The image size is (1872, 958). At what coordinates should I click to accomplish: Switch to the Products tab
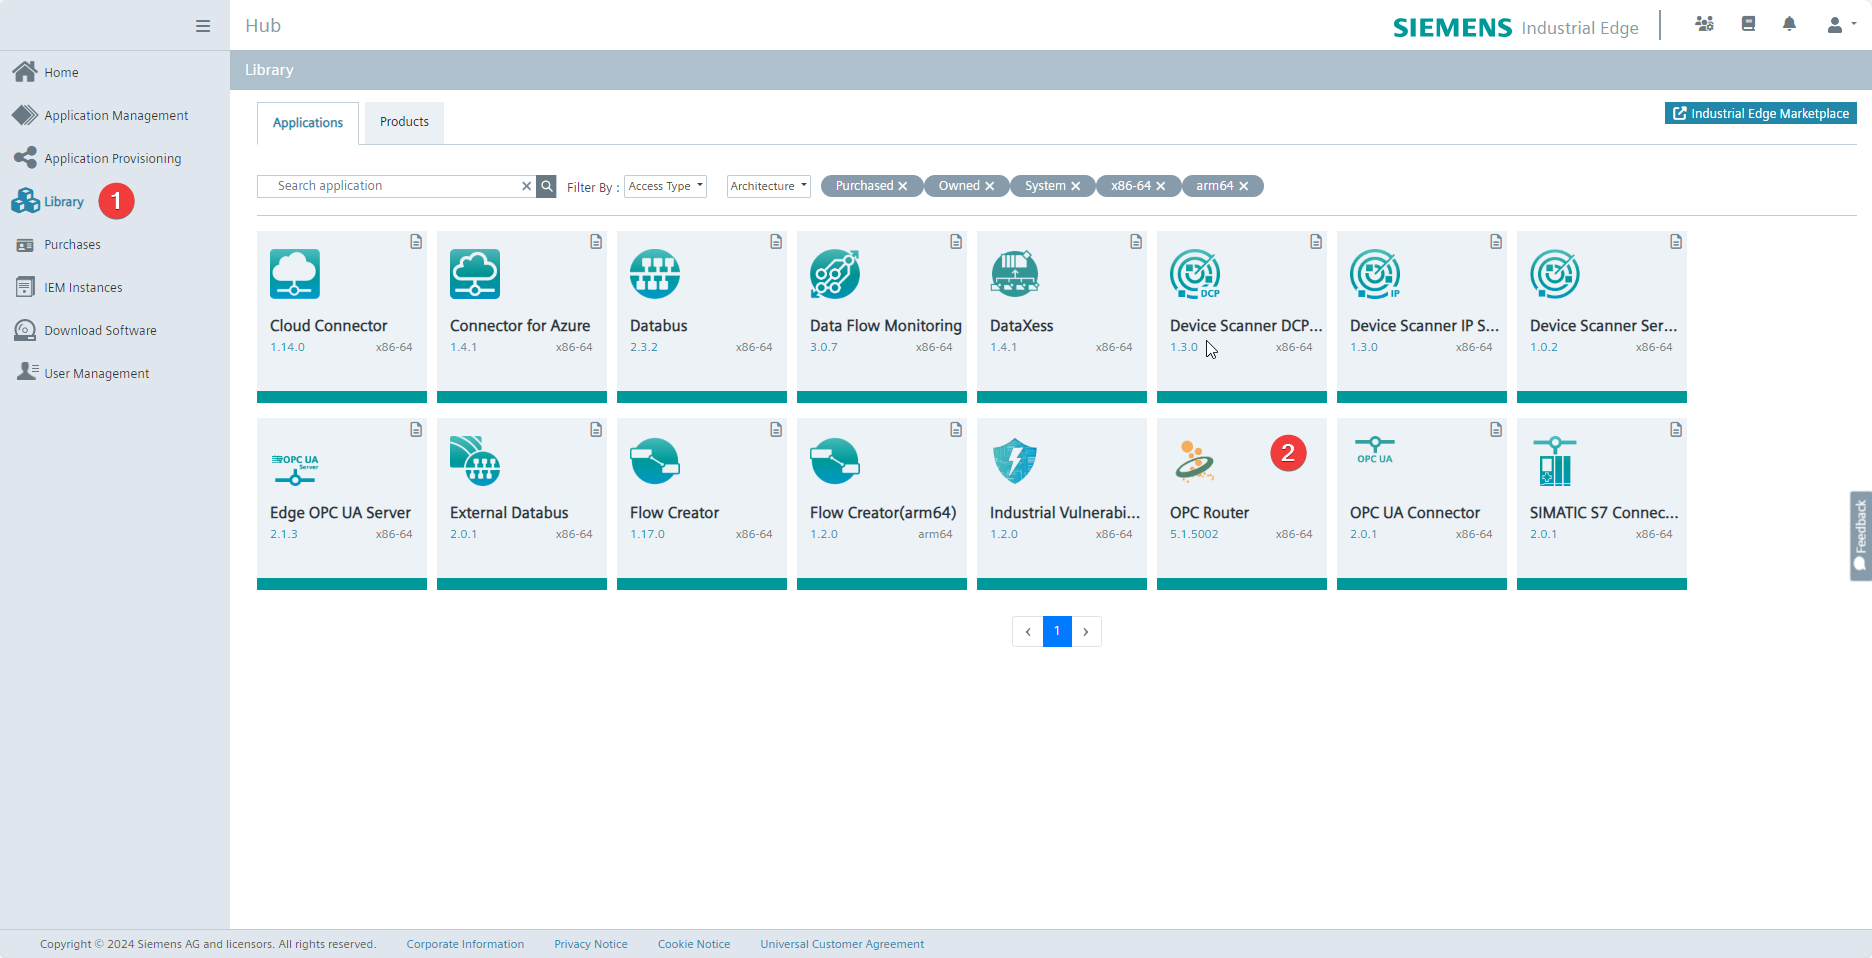tap(404, 122)
